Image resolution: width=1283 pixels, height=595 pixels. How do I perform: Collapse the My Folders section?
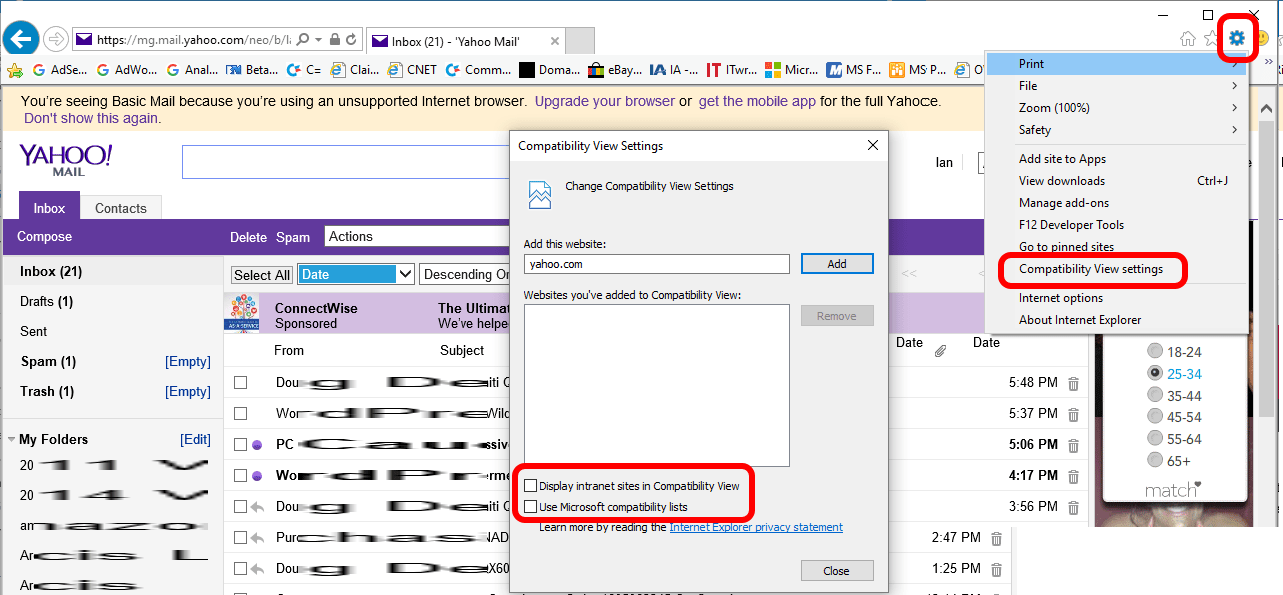coord(11,440)
